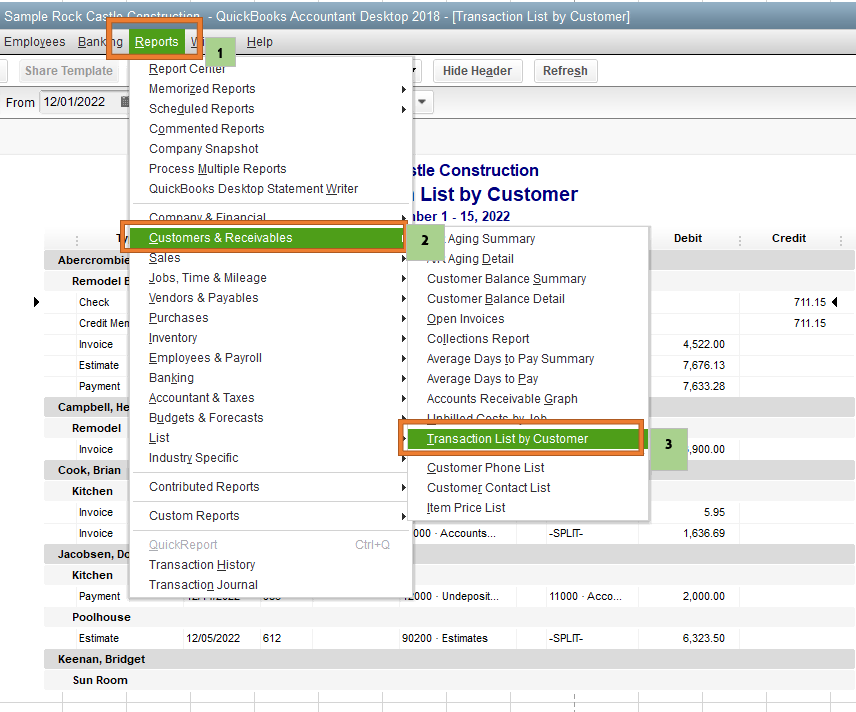This screenshot has width=856, height=712.
Task: Expand Sales submenu
Action: pyautogui.click(x=270, y=258)
